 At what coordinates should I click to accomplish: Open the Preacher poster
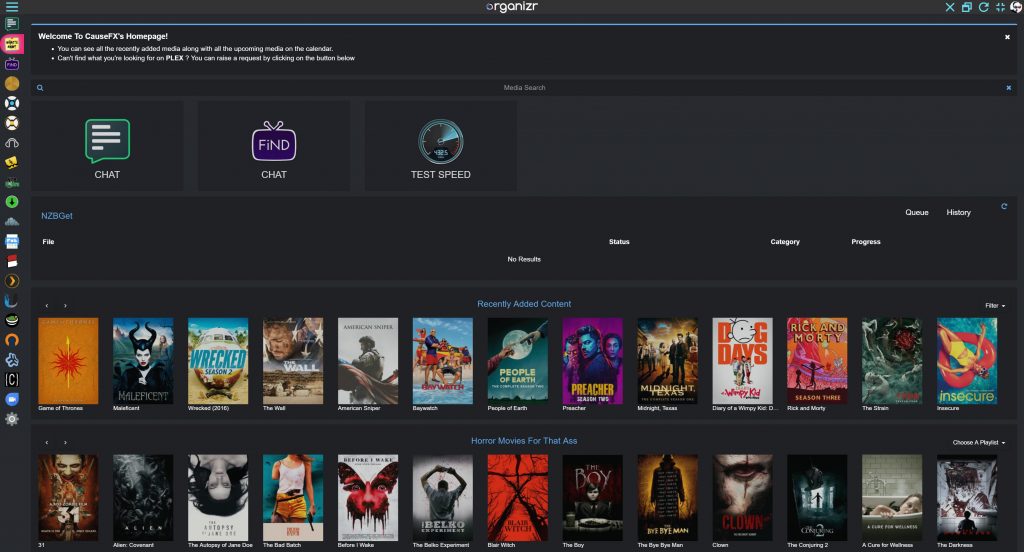pos(592,361)
